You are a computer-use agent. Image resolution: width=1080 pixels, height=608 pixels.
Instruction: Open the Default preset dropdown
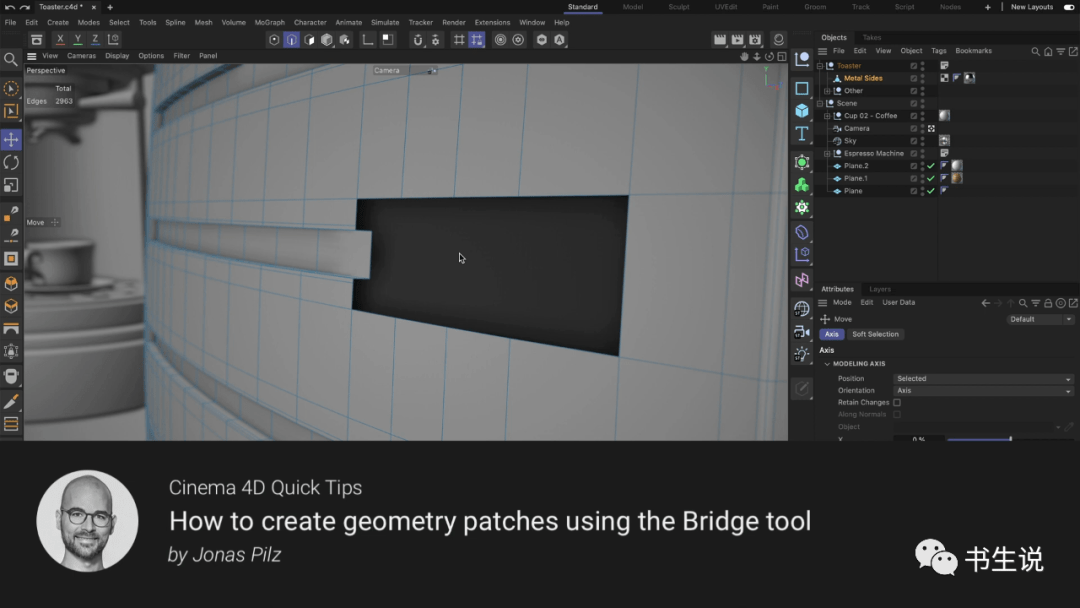click(1040, 319)
